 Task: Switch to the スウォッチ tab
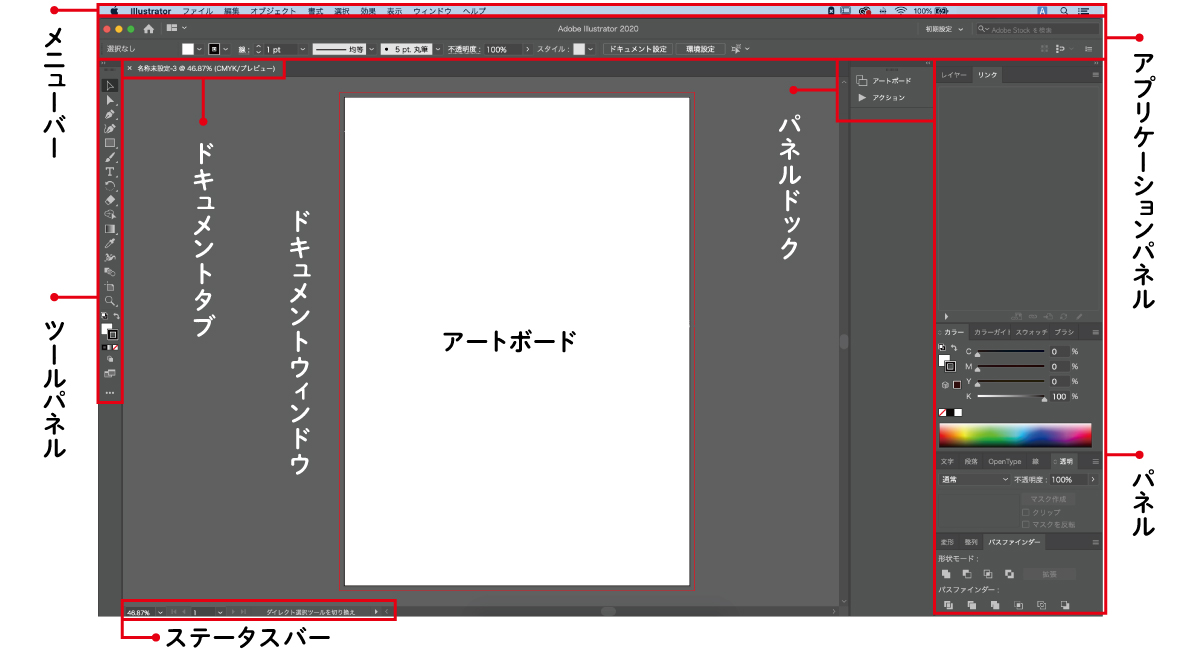pyautogui.click(x=1031, y=331)
